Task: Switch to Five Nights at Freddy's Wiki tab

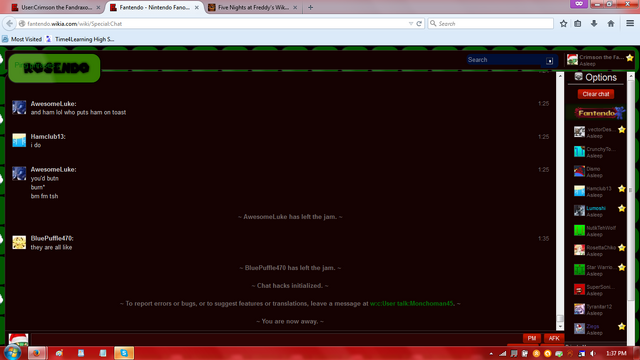Action: [x=253, y=7]
